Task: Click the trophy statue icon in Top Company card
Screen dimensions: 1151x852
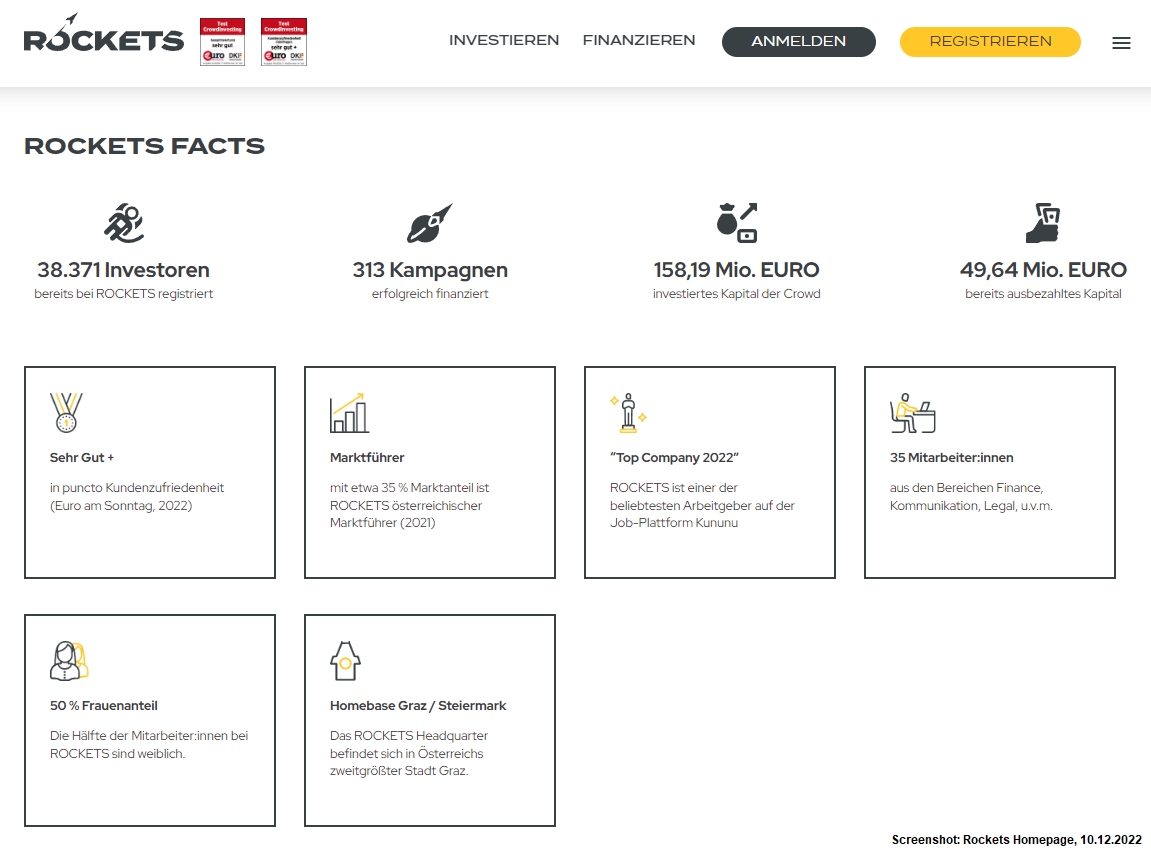Action: (628, 412)
